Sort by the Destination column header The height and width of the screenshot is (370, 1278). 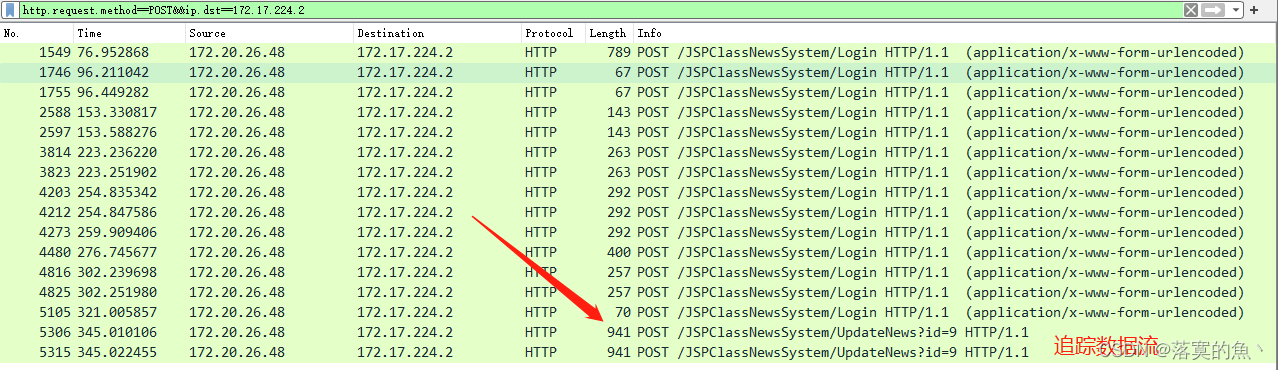pyautogui.click(x=437, y=33)
